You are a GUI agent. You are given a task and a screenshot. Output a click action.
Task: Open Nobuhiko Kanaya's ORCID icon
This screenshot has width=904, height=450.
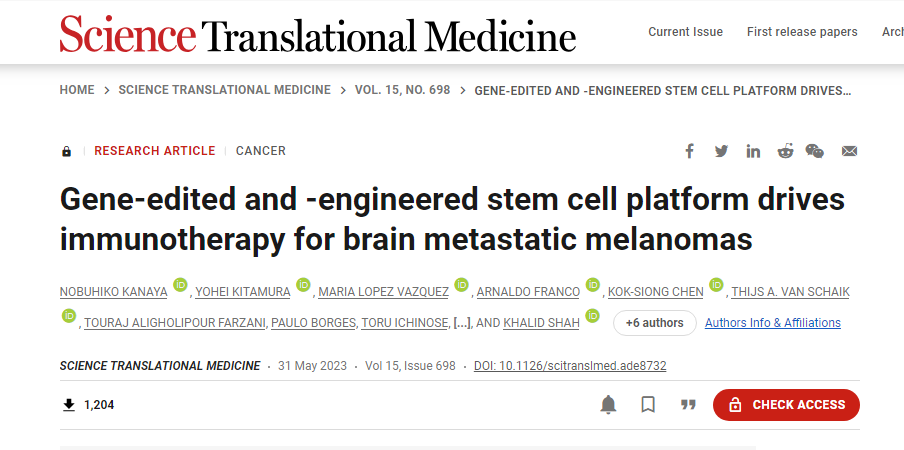pos(180,285)
